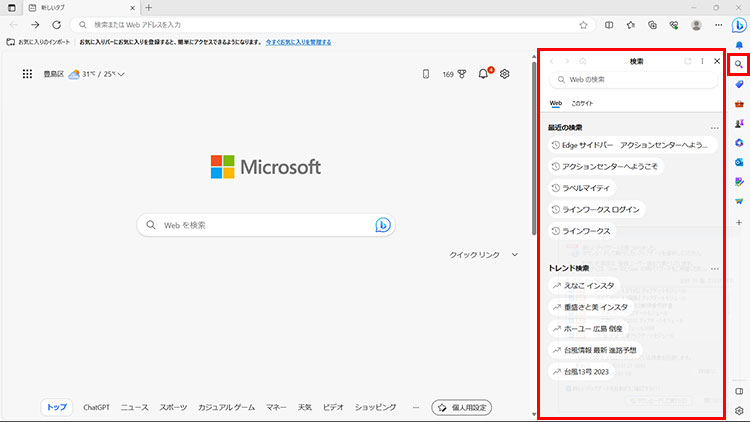Open the Tools briefcase icon in sidebar
Screen dimensions: 750x422
pos(739,103)
